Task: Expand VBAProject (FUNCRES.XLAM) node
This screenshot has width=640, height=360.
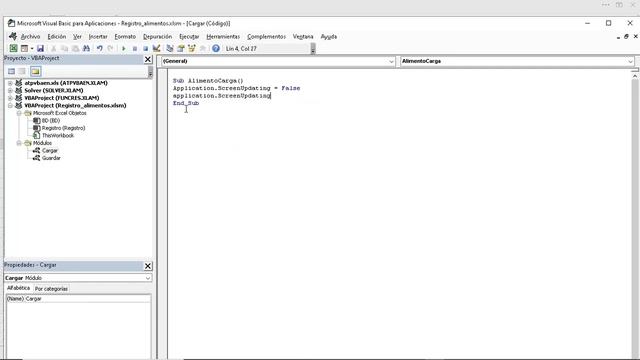Action: [10, 98]
